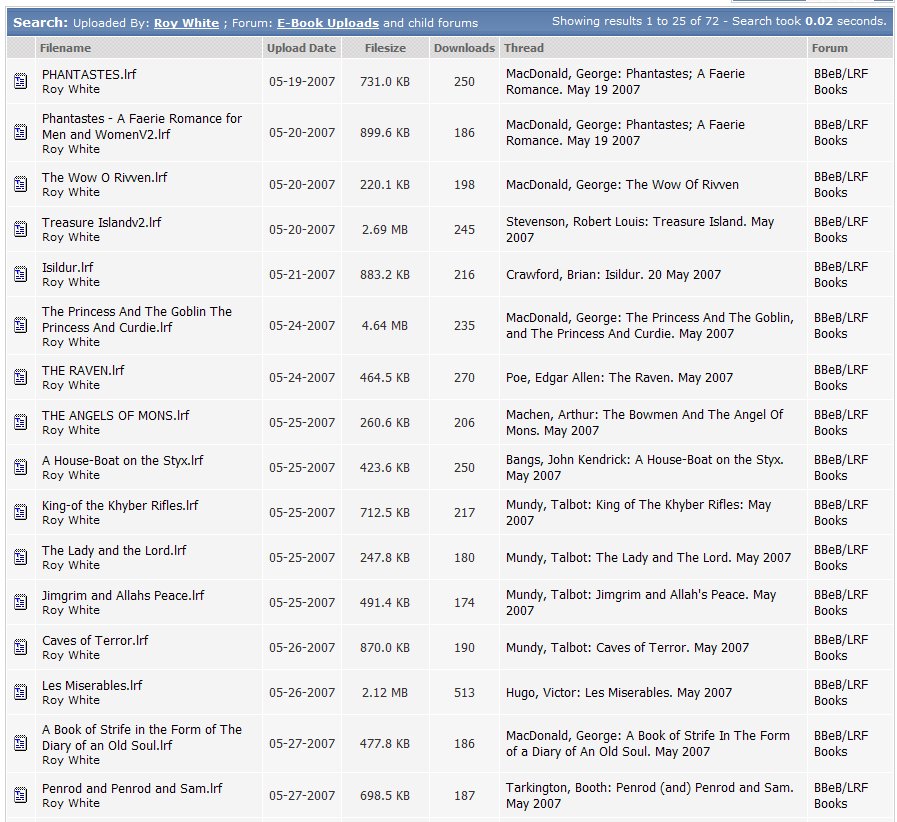
Task: Download Les Miserables.lrf
Action: [92, 685]
